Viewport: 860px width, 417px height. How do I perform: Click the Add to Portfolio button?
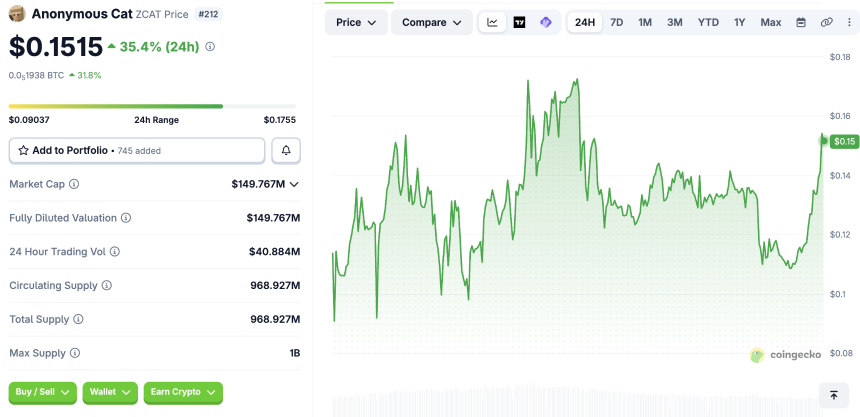tap(137, 150)
